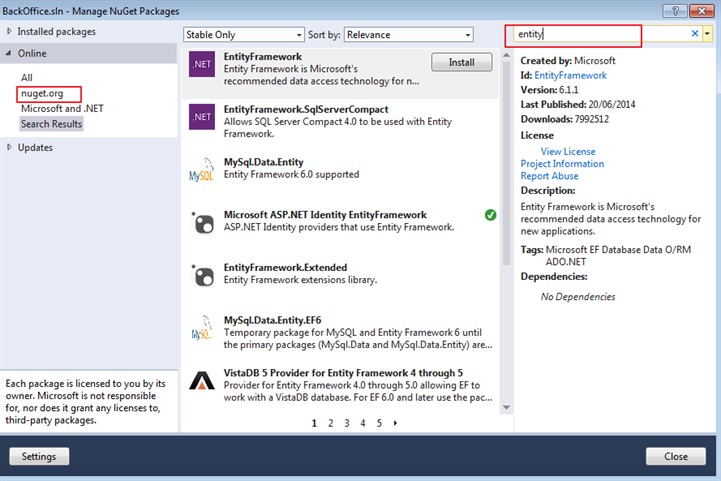Open the Stable Only filter dropdown
The height and width of the screenshot is (481, 721).
pos(244,34)
